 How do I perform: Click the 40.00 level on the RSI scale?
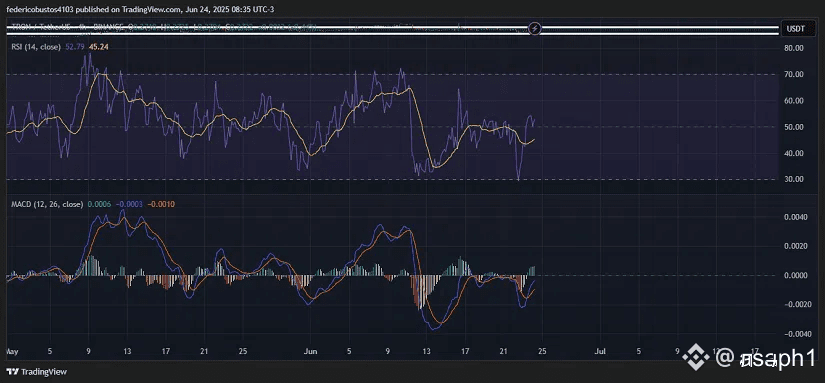(793, 153)
